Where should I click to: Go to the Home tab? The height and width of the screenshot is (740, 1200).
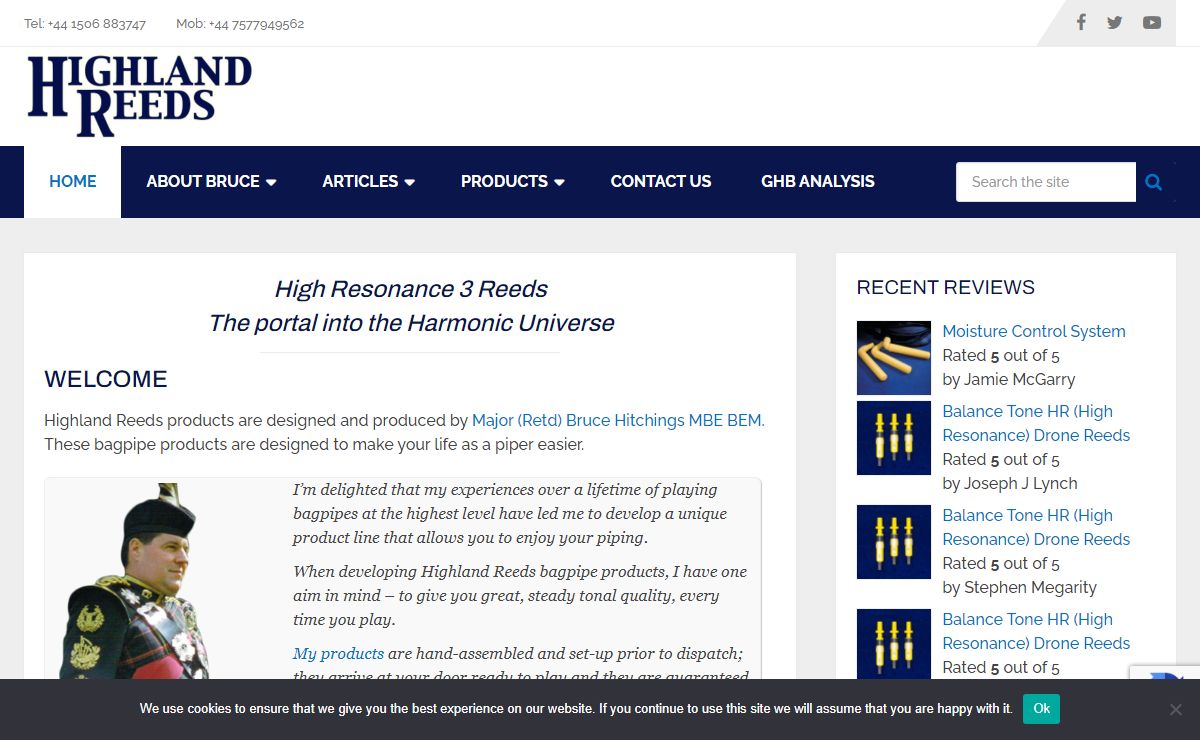73,182
